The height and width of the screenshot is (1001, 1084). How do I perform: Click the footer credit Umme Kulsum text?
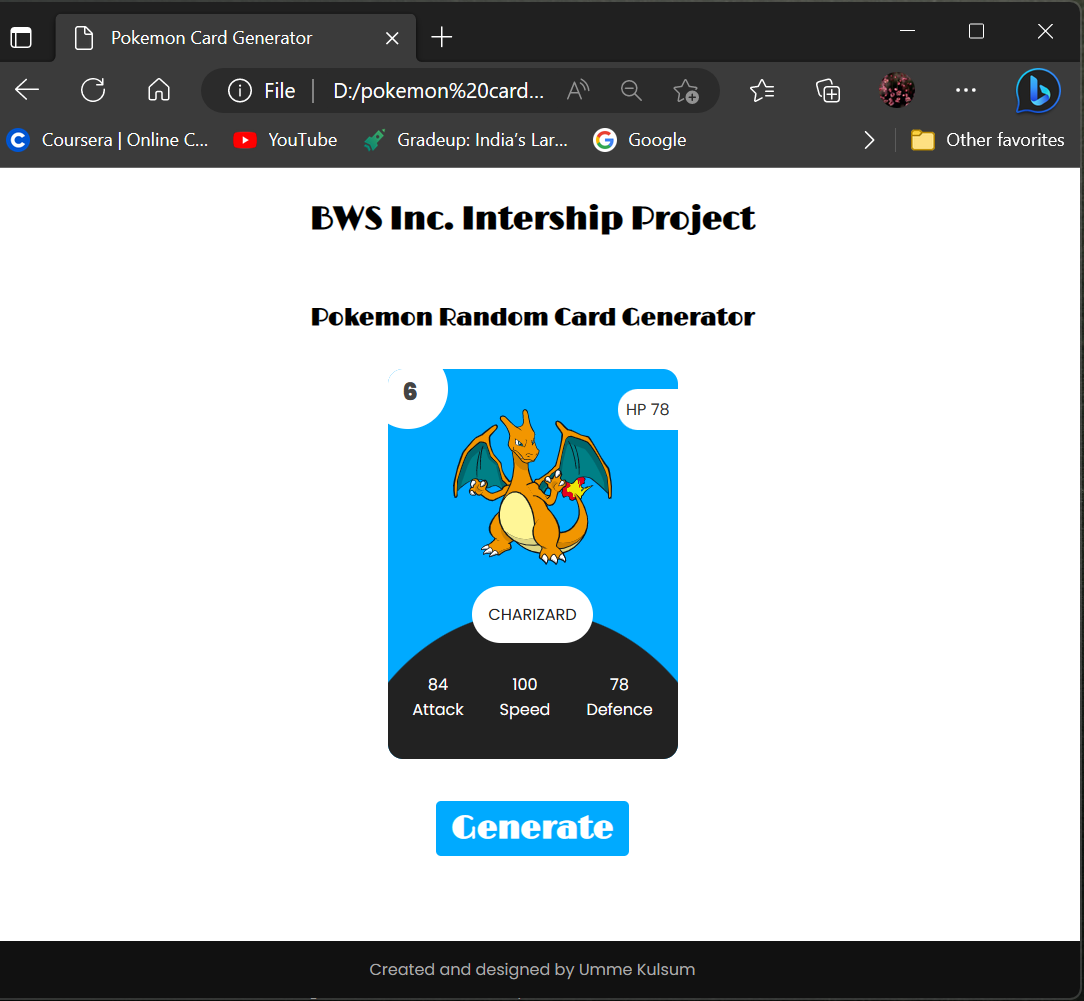coord(532,969)
